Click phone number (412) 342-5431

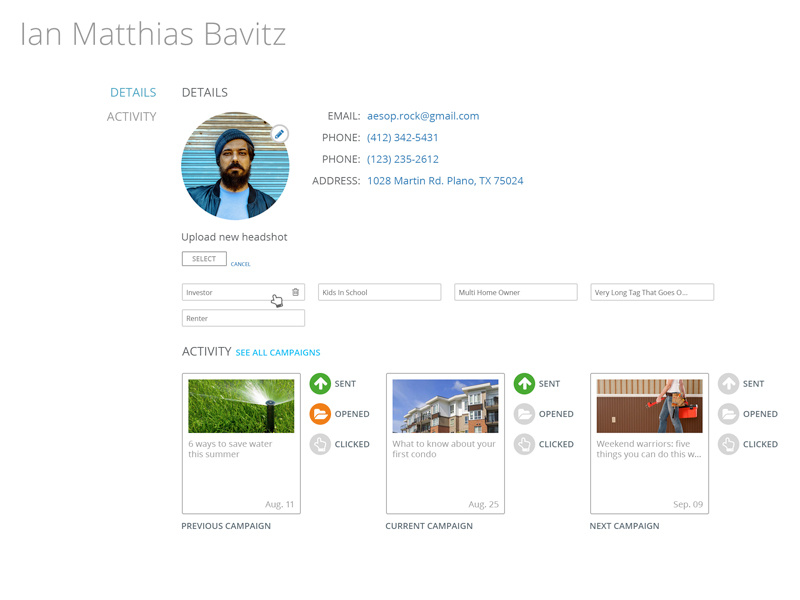pos(402,138)
